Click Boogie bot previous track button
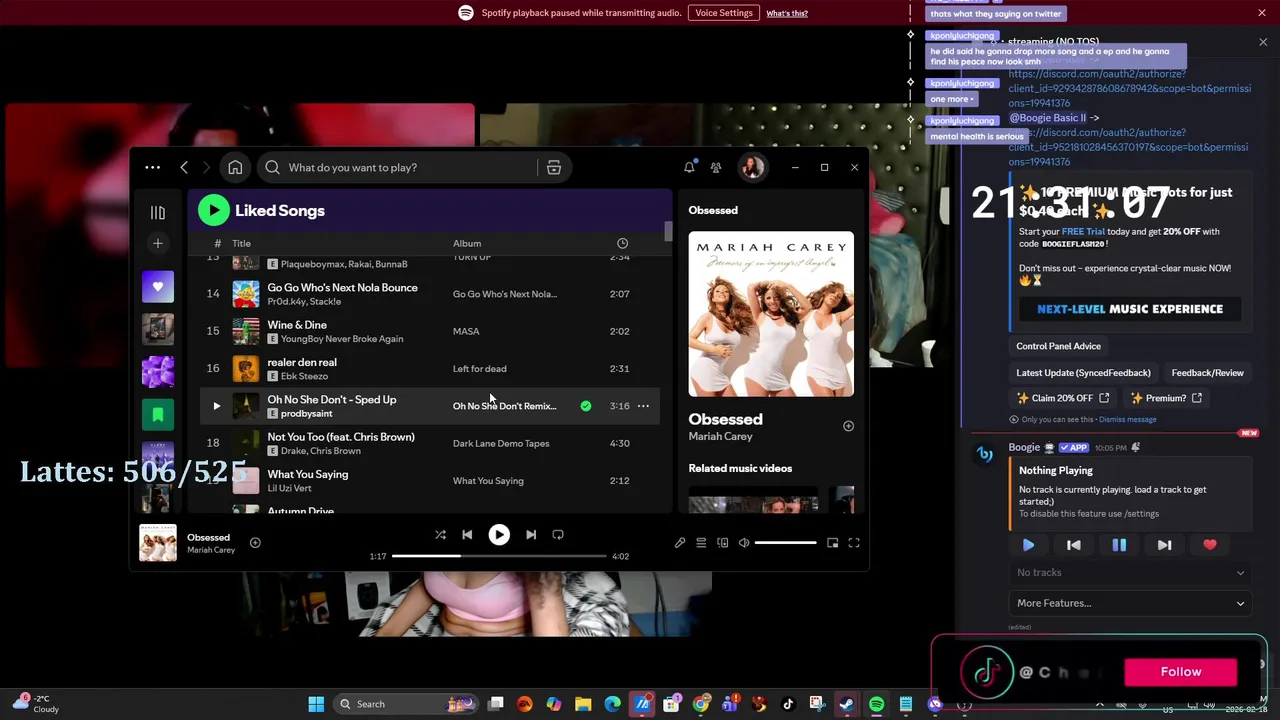The image size is (1280, 720). 1073,545
